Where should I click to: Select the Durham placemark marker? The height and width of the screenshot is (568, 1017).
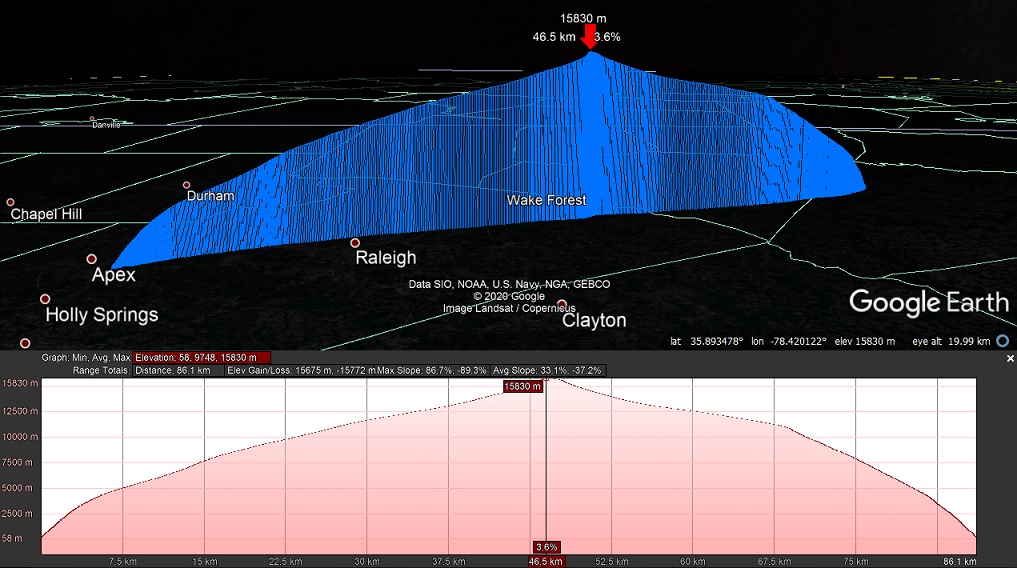(187, 185)
